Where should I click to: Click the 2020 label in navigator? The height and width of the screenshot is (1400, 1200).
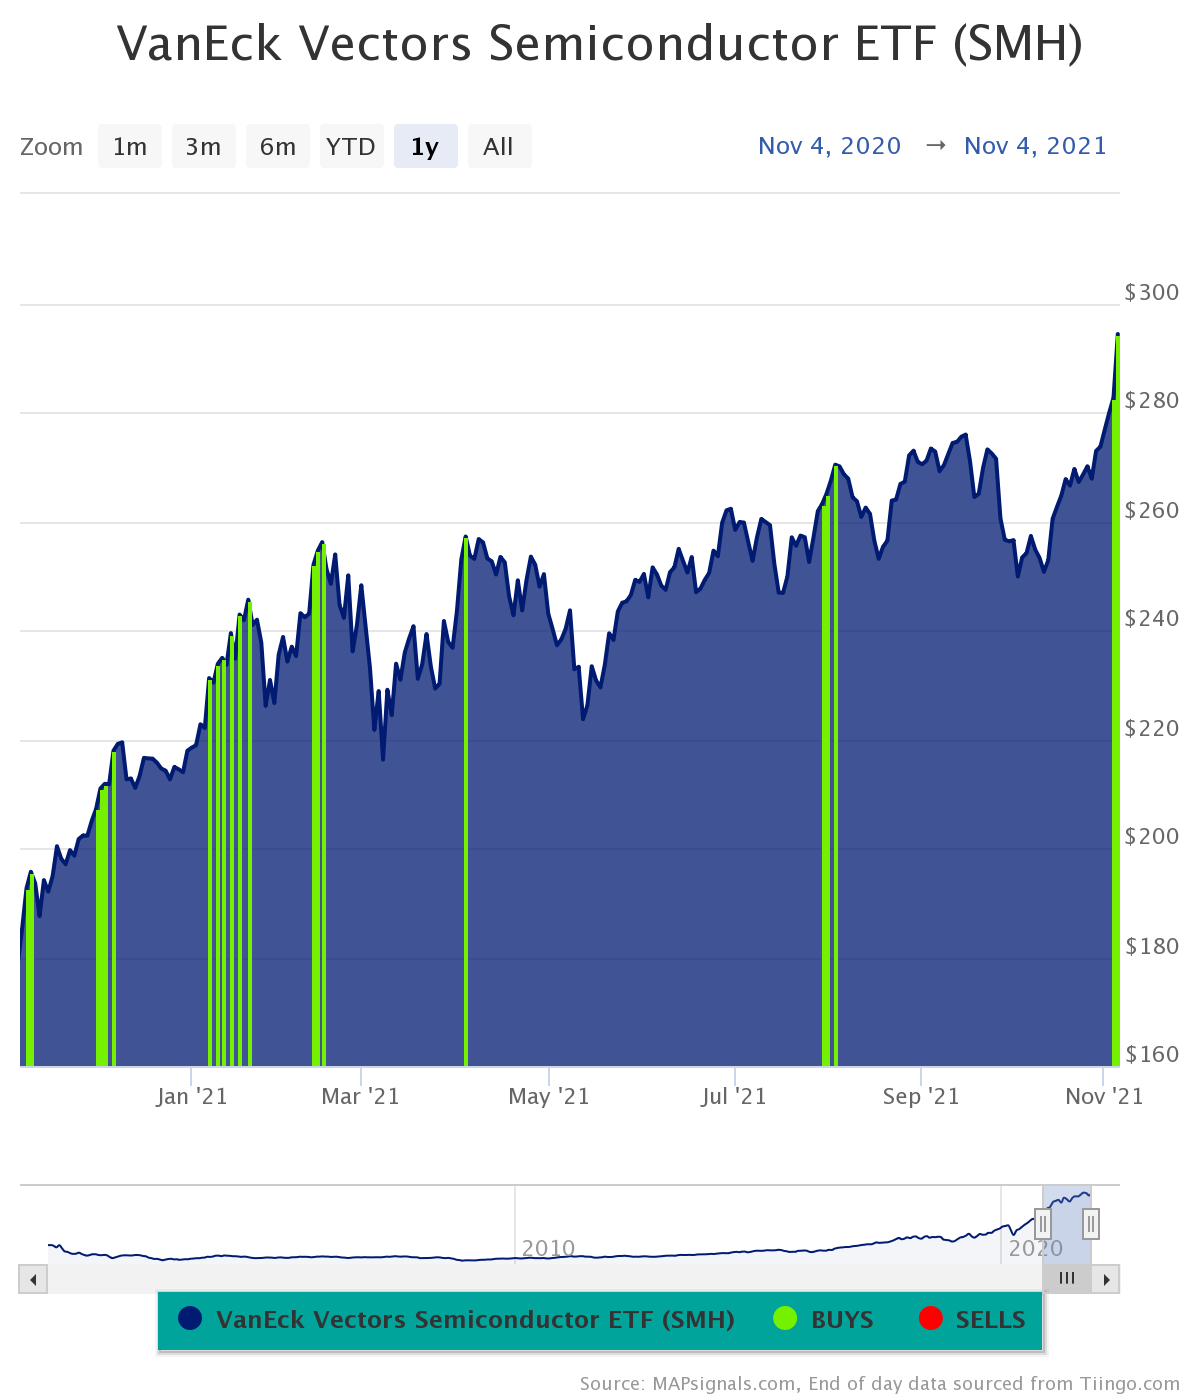click(1036, 1248)
